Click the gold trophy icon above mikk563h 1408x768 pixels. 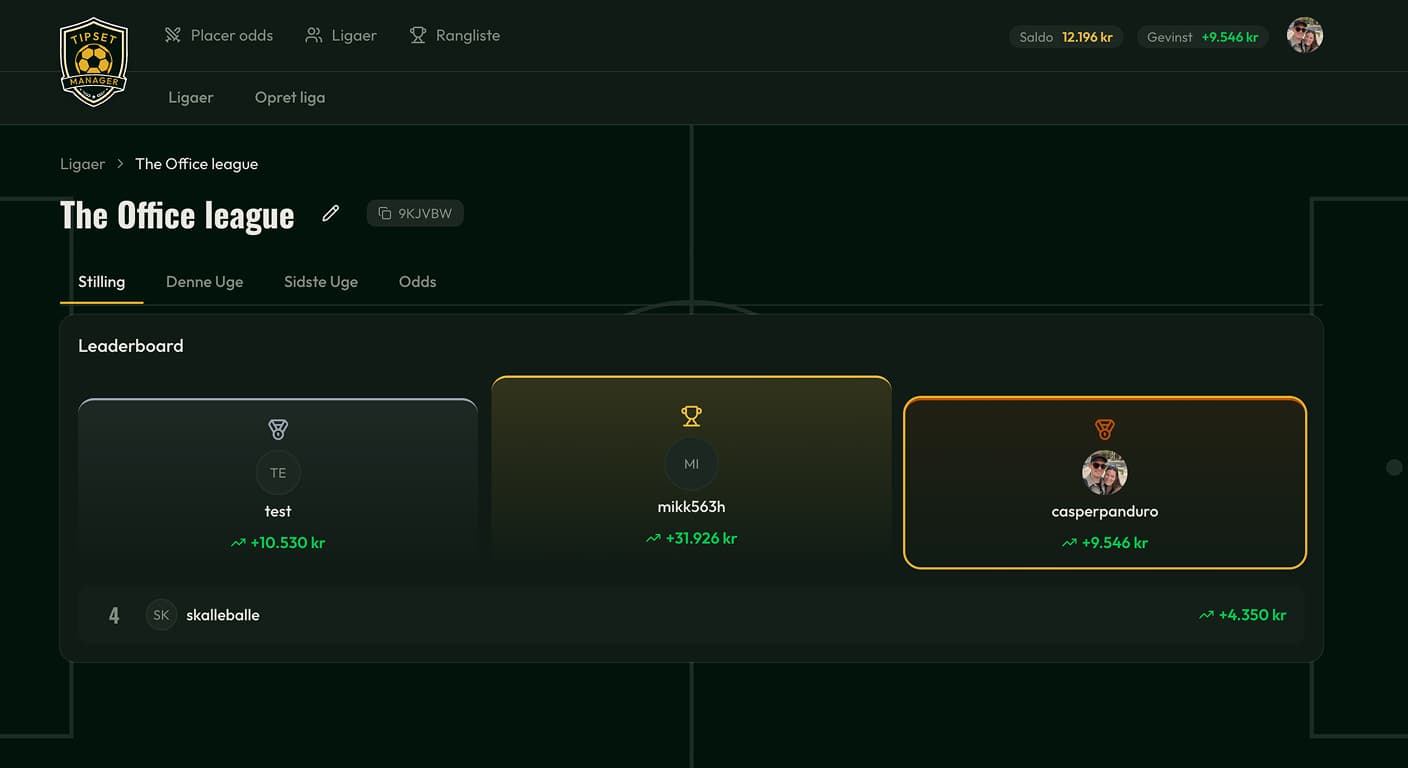[691, 415]
